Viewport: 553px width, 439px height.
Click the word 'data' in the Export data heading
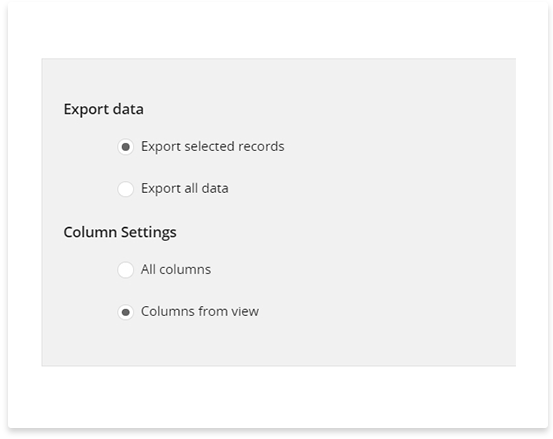(x=128, y=109)
